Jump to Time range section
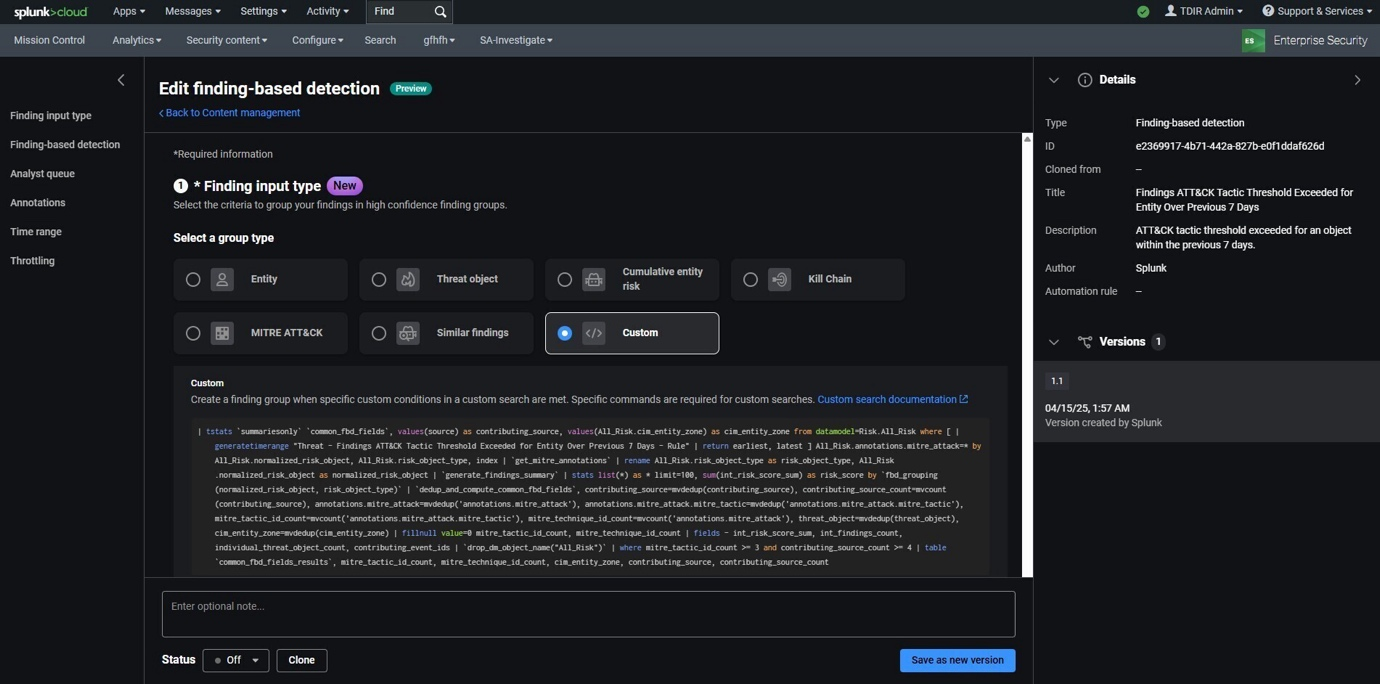This screenshot has width=1380, height=684. pos(36,232)
